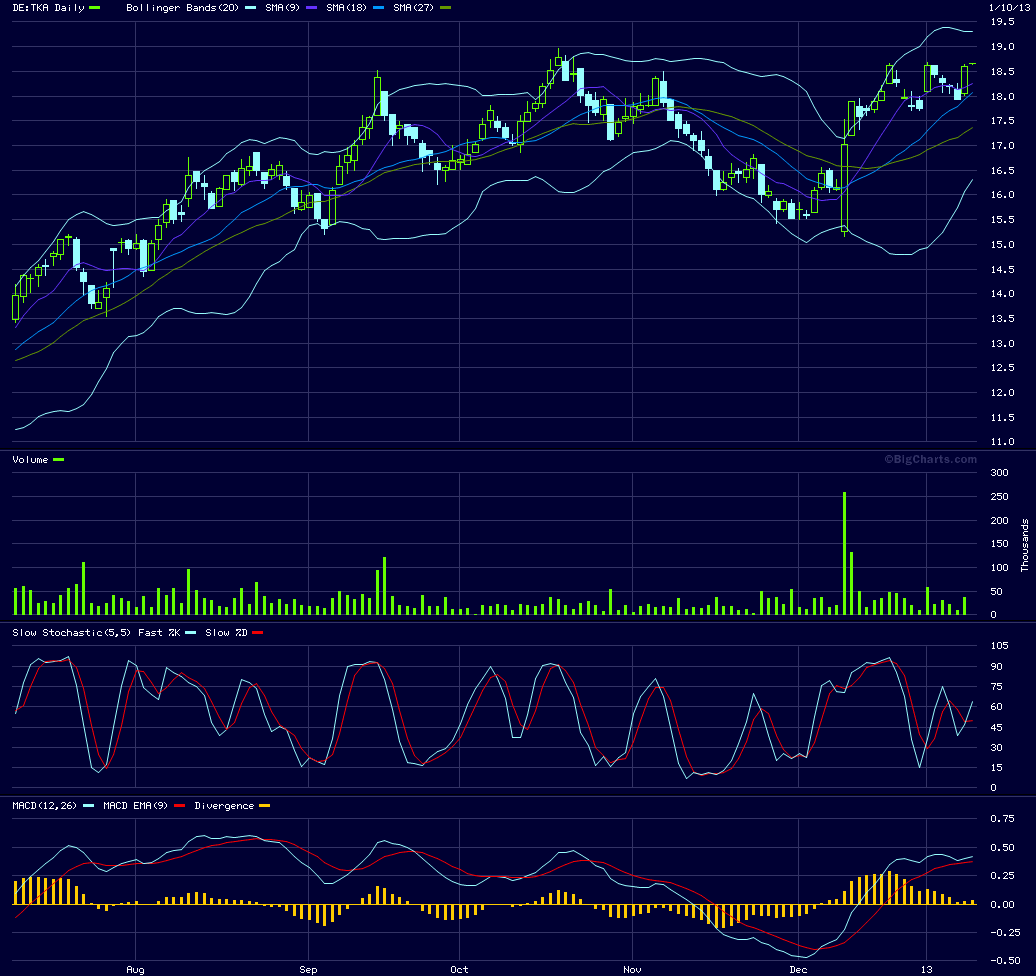The image size is (1036, 976).
Task: Click the 13 year label on time axis
Action: tap(926, 969)
